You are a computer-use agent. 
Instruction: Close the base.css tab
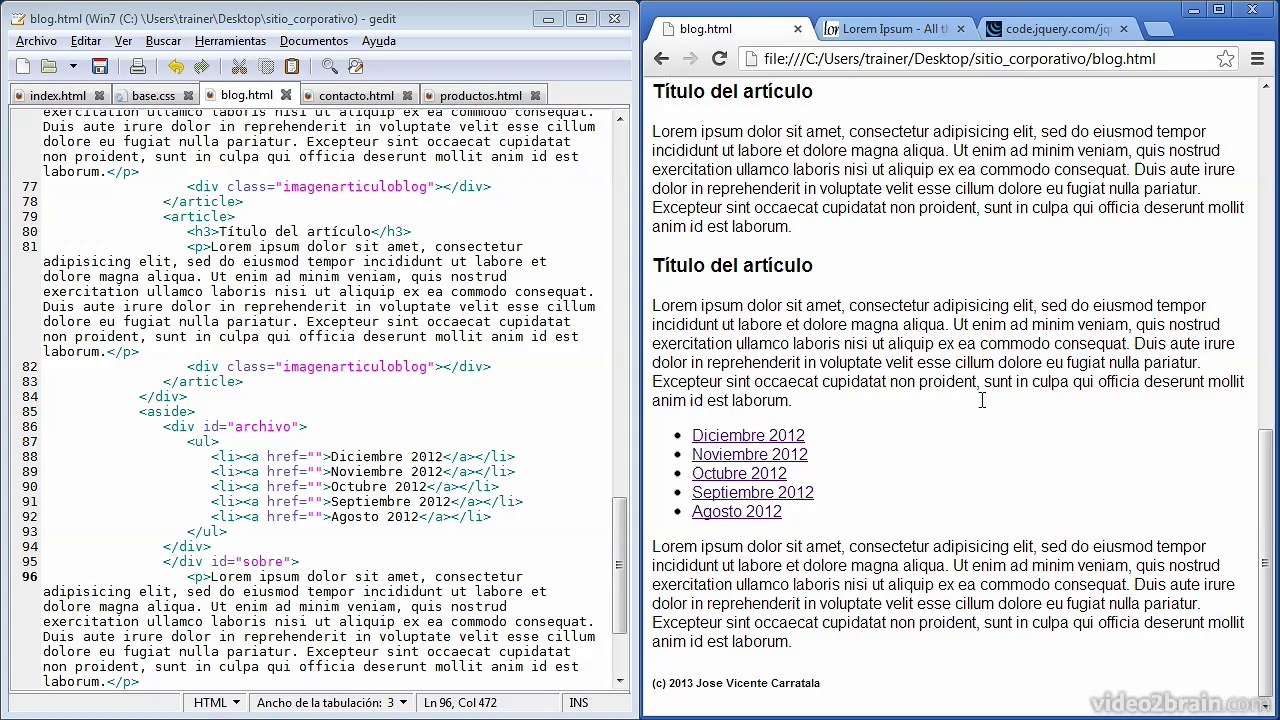click(x=188, y=96)
